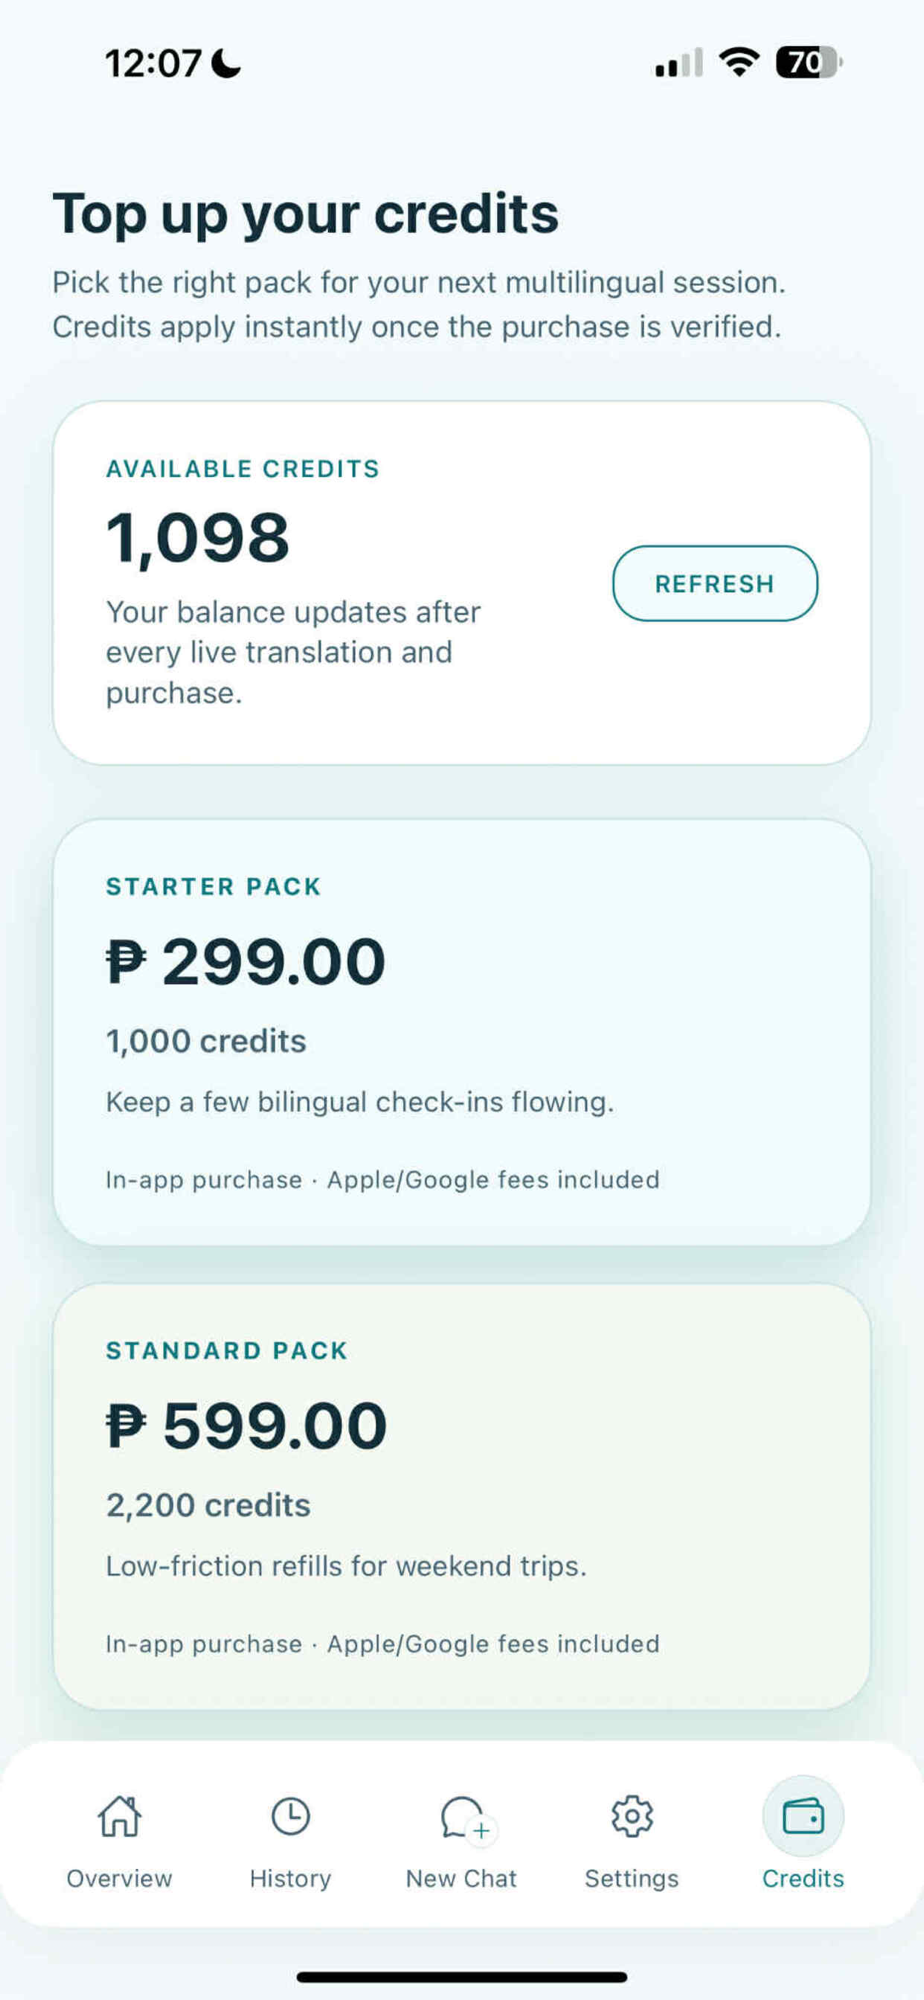Screen dimensions: 924x2000
Task: Tap the battery indicator showing 70
Action: pyautogui.click(x=808, y=62)
